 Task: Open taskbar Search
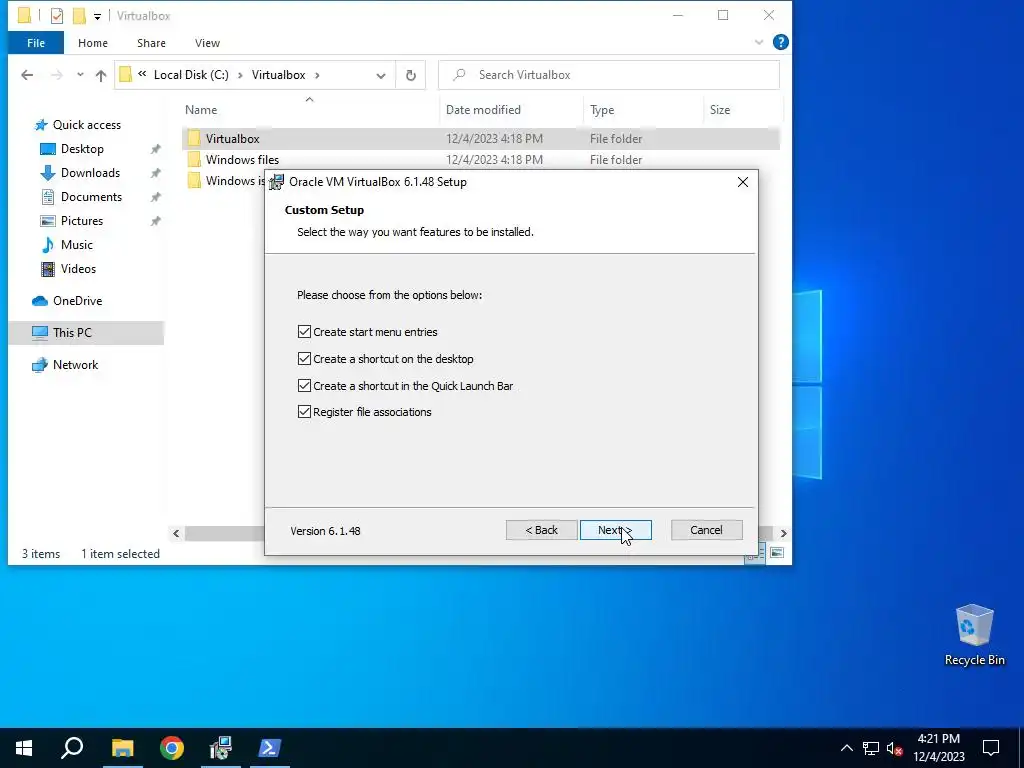click(72, 748)
